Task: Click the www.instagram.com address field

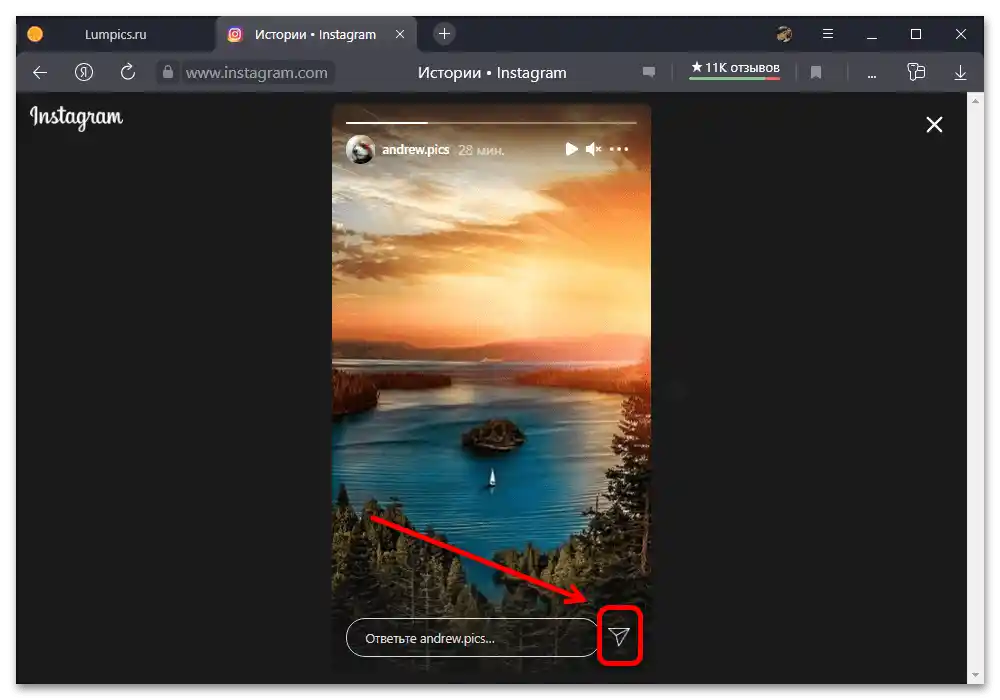Action: 256,73
